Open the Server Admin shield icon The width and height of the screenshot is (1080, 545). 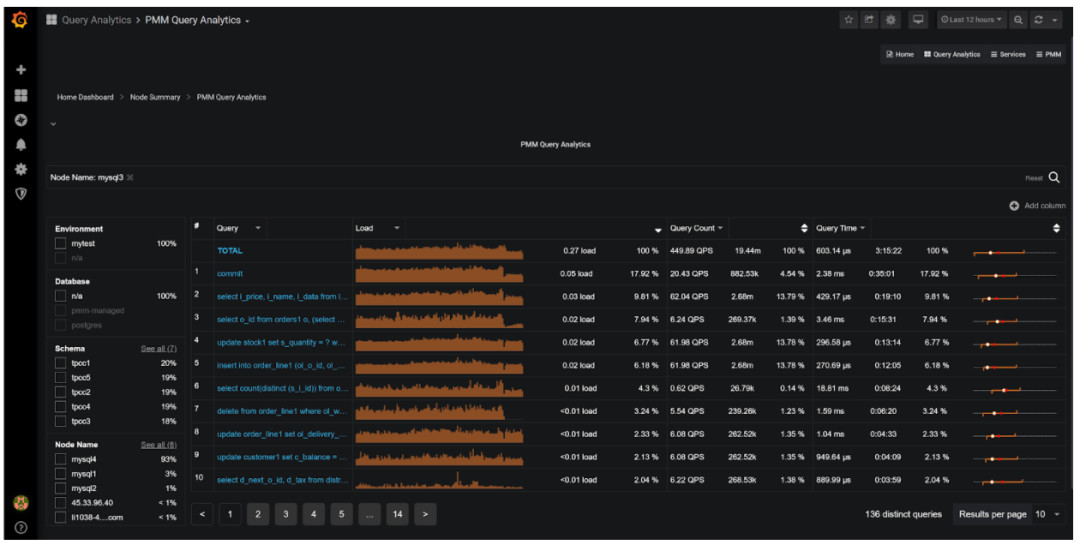tap(21, 194)
